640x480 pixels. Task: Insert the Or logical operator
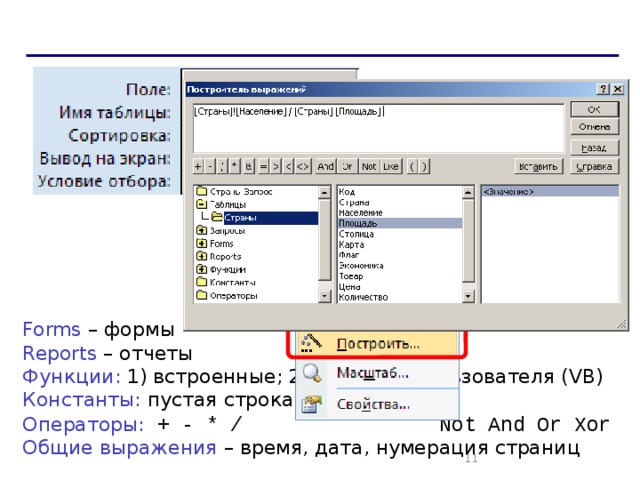click(x=347, y=167)
